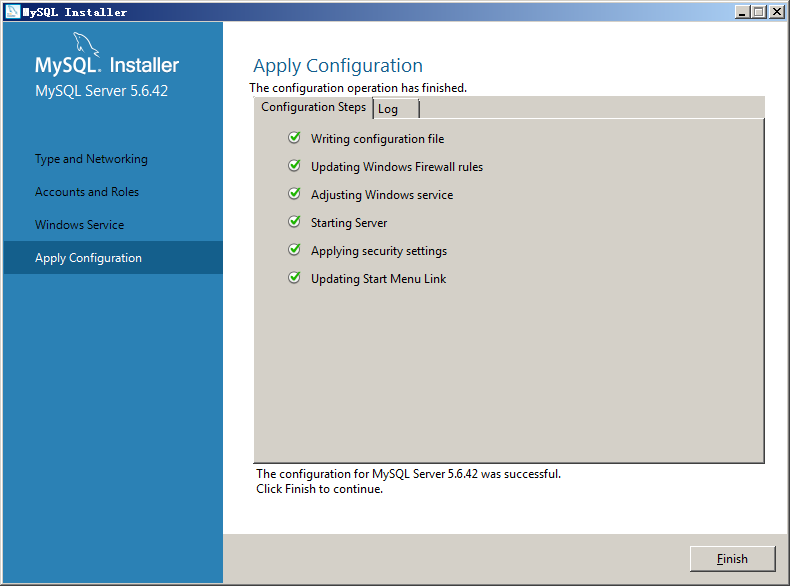Select Apply Configuration in sidebar
Viewport: 790px width, 586px height.
click(113, 257)
